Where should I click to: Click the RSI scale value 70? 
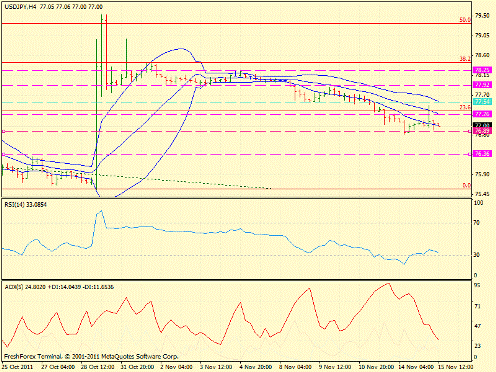477,223
